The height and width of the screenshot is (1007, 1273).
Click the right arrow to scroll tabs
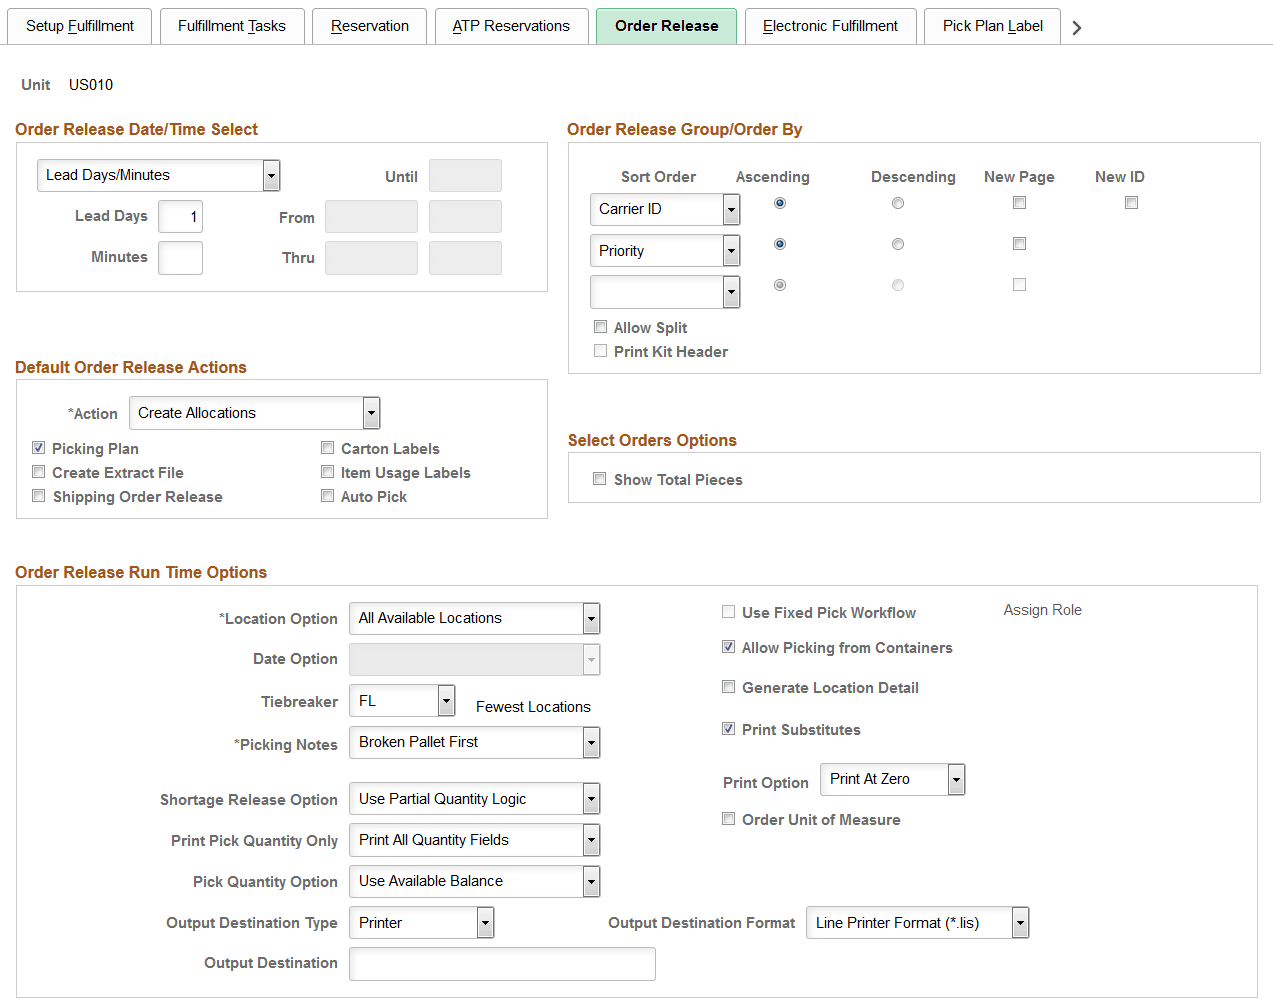pos(1076,26)
